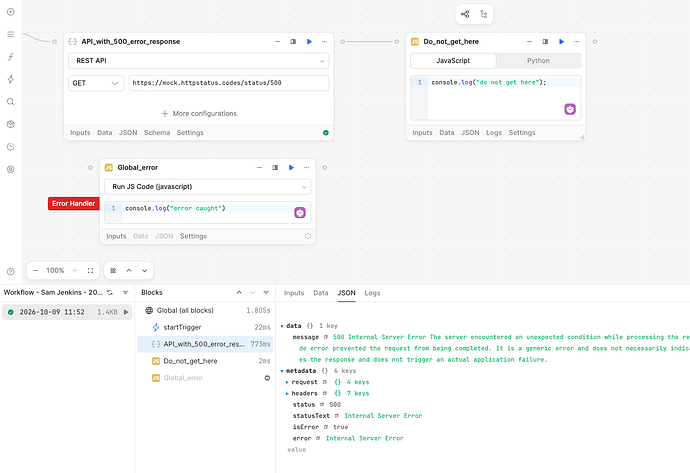Viewport: 690px width, 473px height.
Task: Open the sidebar menu (hamburger) icon
Action: point(11,34)
